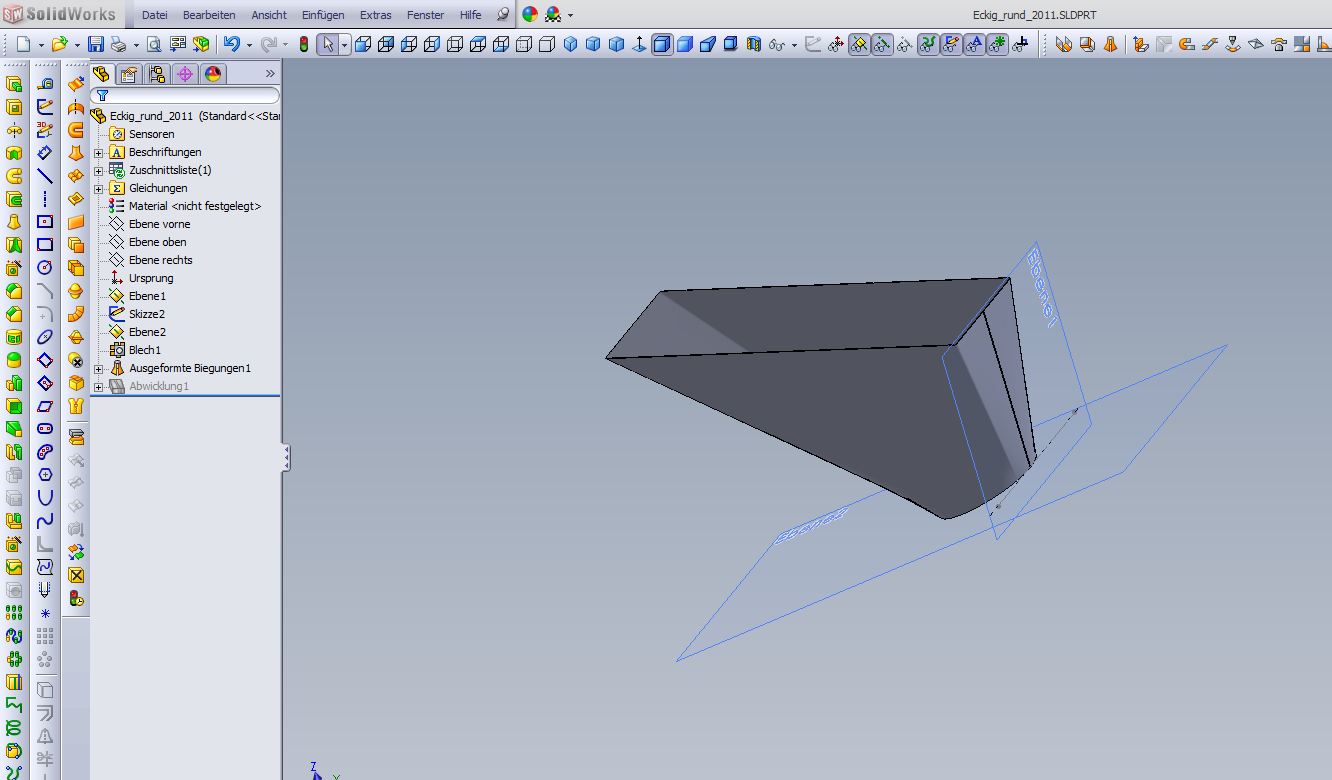This screenshot has height=780, width=1332.
Task: Pick the Circle sketch tool
Action: coord(45,268)
